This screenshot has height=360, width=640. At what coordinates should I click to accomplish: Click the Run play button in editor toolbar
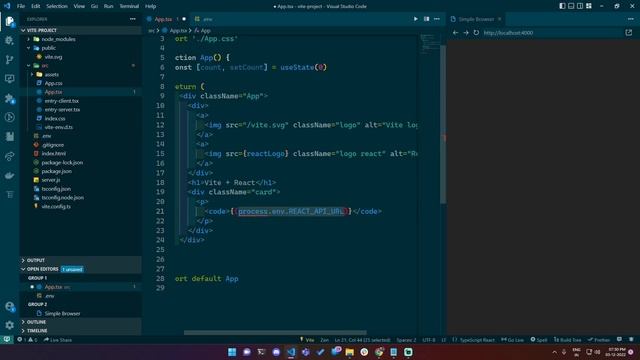click(x=416, y=19)
